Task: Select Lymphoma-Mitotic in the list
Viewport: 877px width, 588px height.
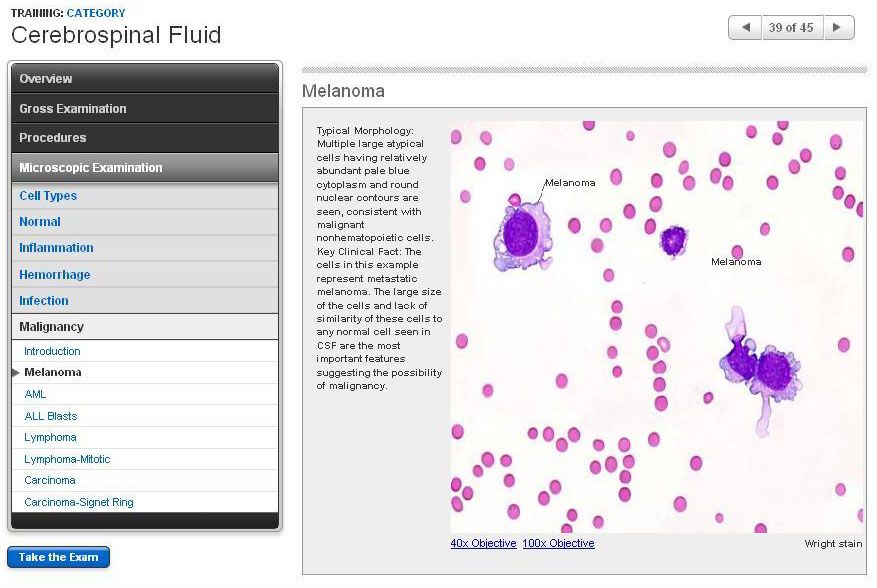Action: point(67,459)
